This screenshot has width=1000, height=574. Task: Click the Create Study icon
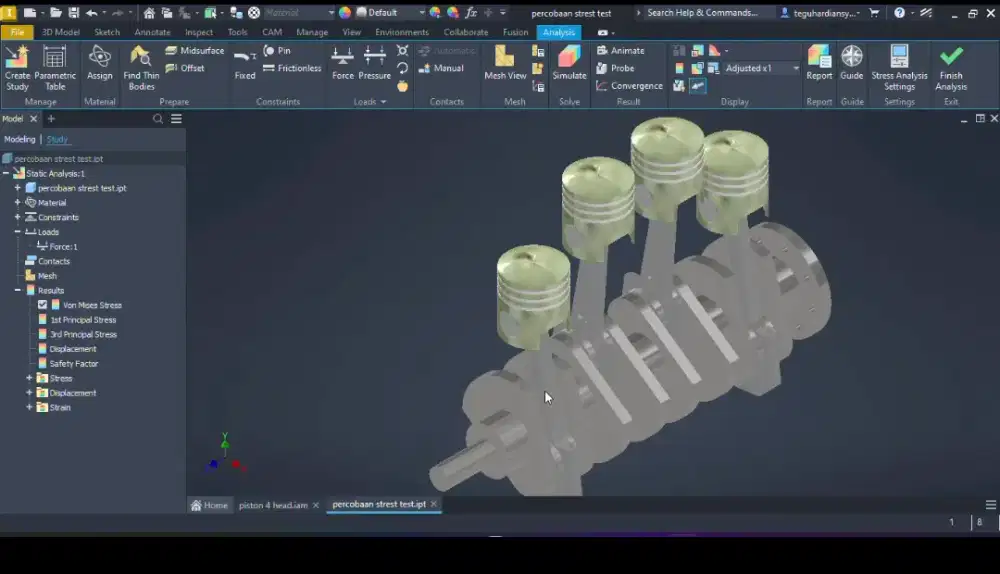point(17,68)
